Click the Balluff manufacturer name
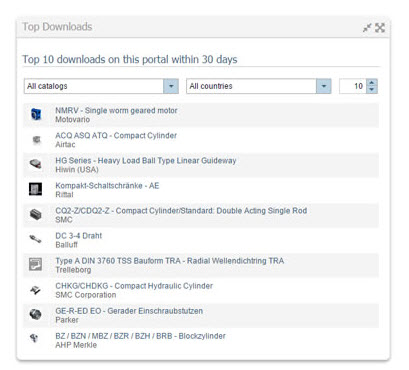This screenshot has height=370, width=409. [x=66, y=245]
